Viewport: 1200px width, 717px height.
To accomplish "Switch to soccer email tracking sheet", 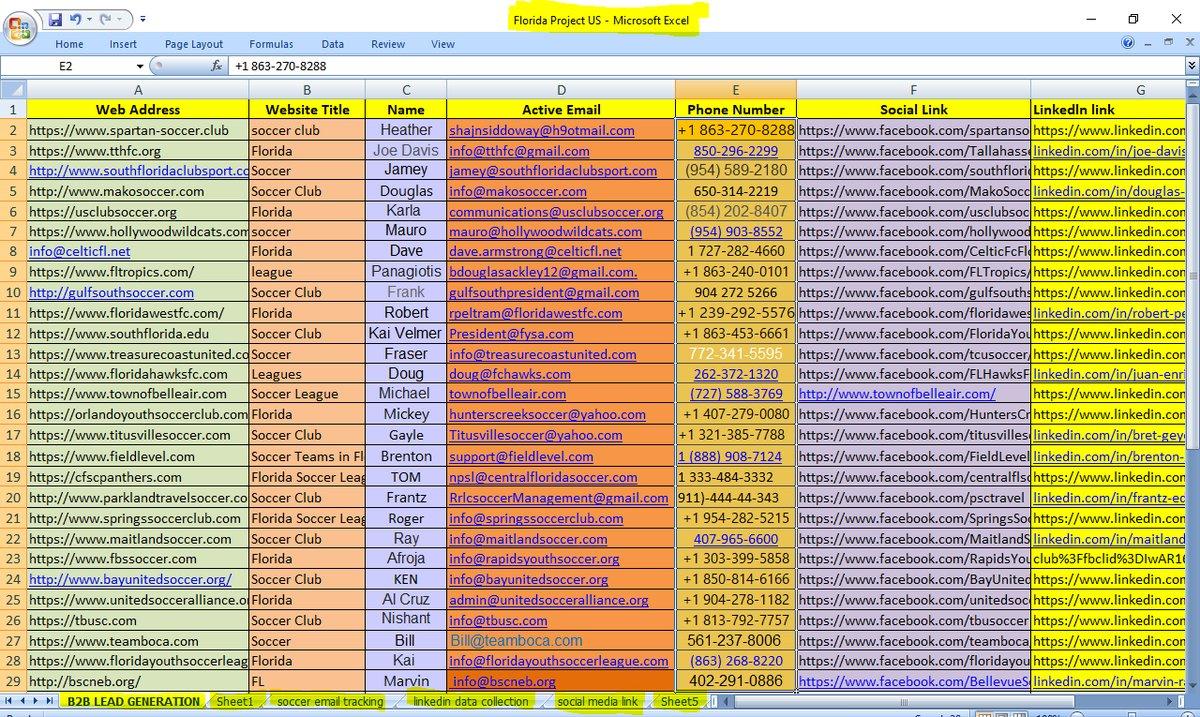I will [330, 702].
